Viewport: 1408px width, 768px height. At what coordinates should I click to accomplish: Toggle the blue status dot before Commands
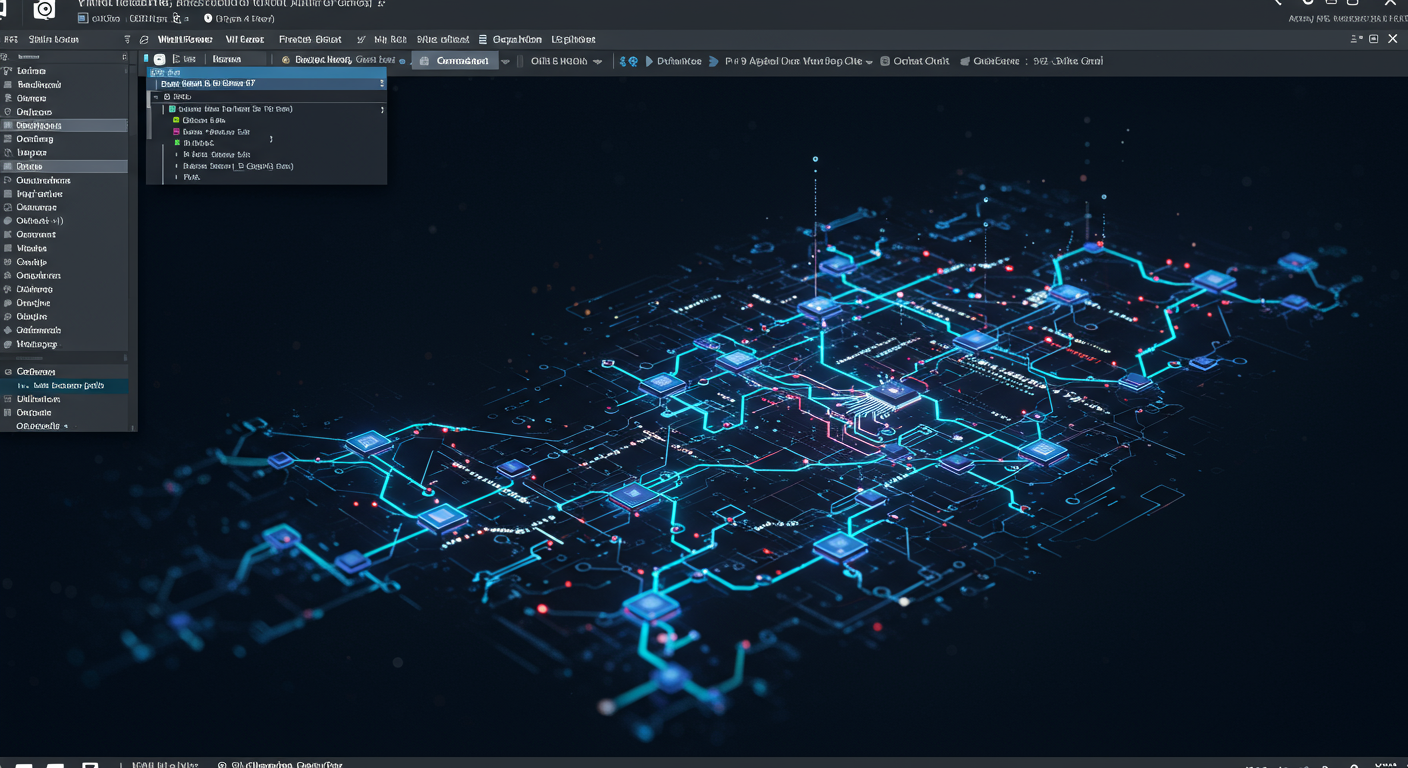(400, 60)
